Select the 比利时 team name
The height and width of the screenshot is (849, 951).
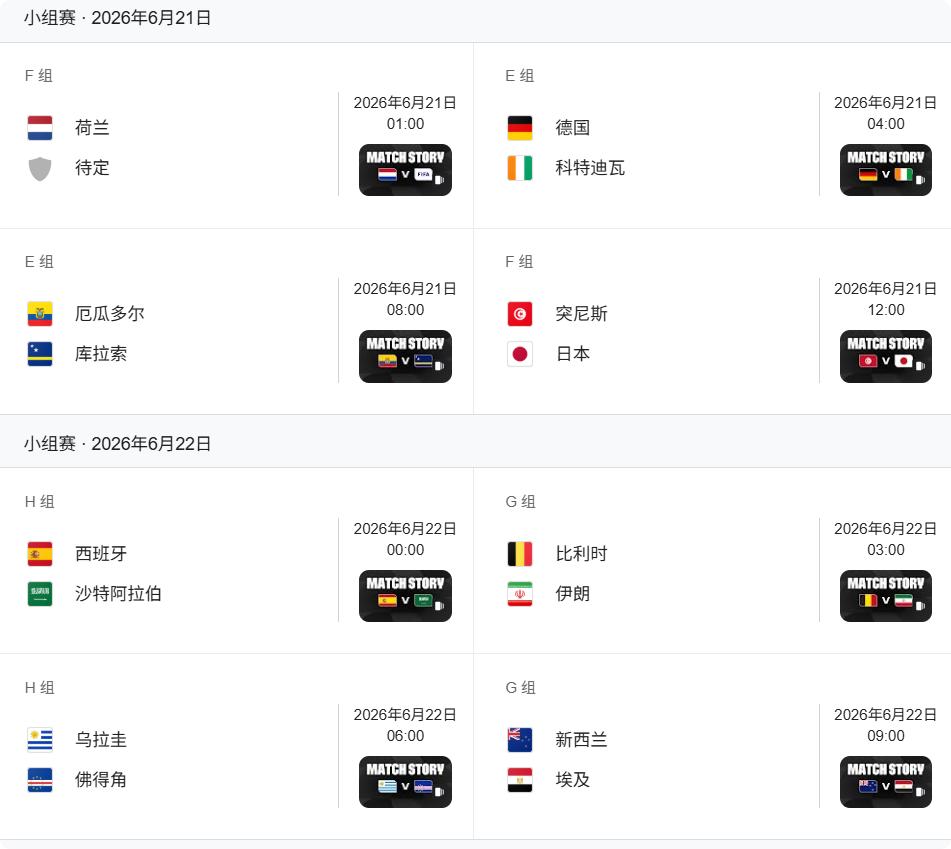[x=581, y=554]
